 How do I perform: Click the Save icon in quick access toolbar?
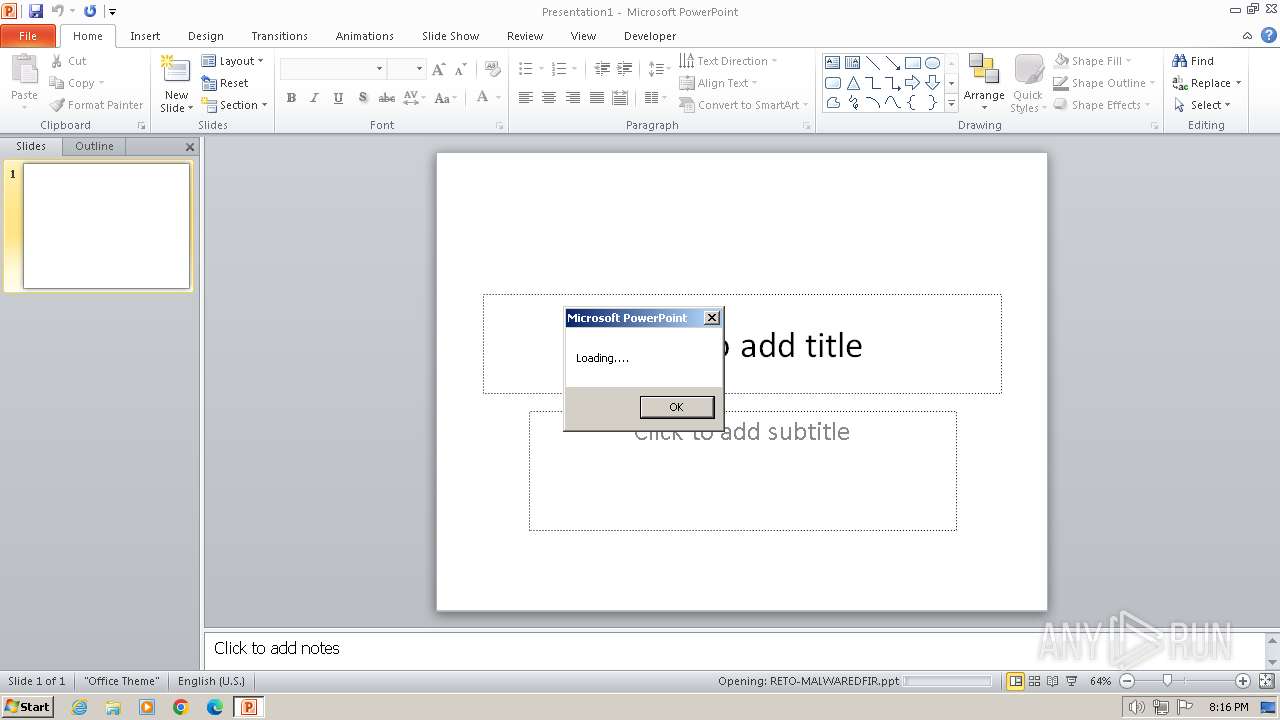click(36, 11)
